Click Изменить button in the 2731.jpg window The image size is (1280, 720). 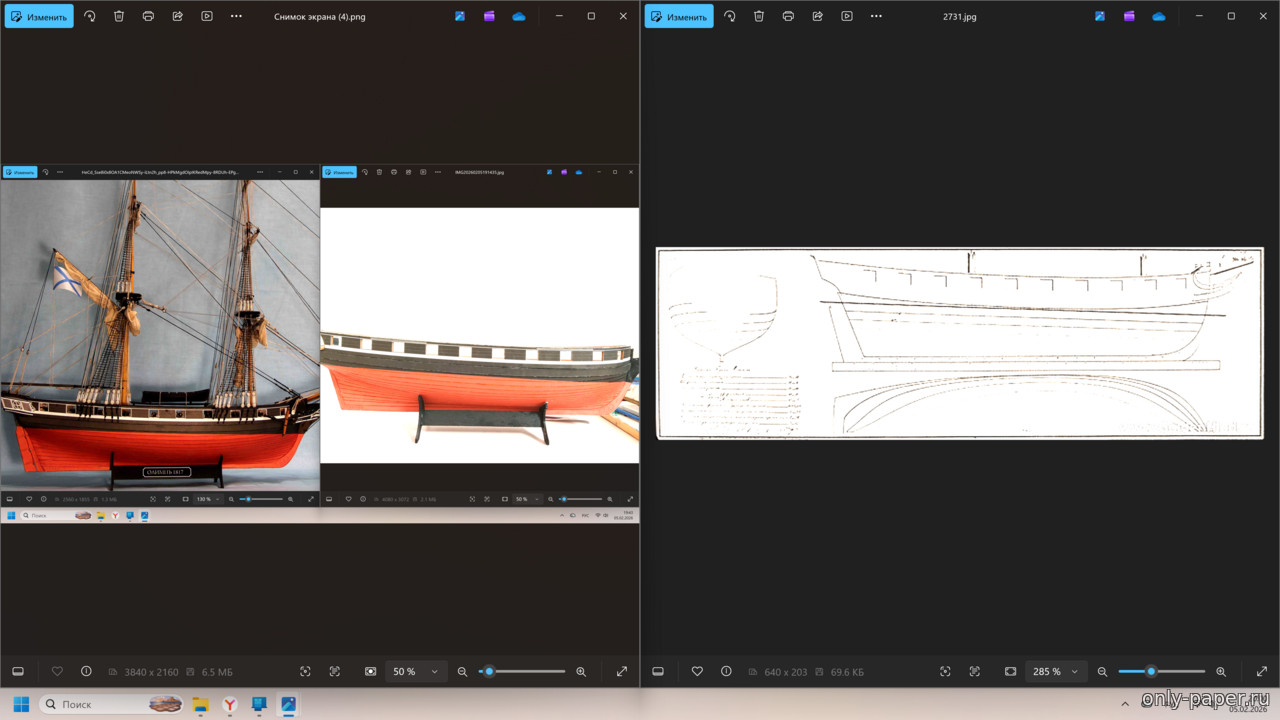coord(679,17)
